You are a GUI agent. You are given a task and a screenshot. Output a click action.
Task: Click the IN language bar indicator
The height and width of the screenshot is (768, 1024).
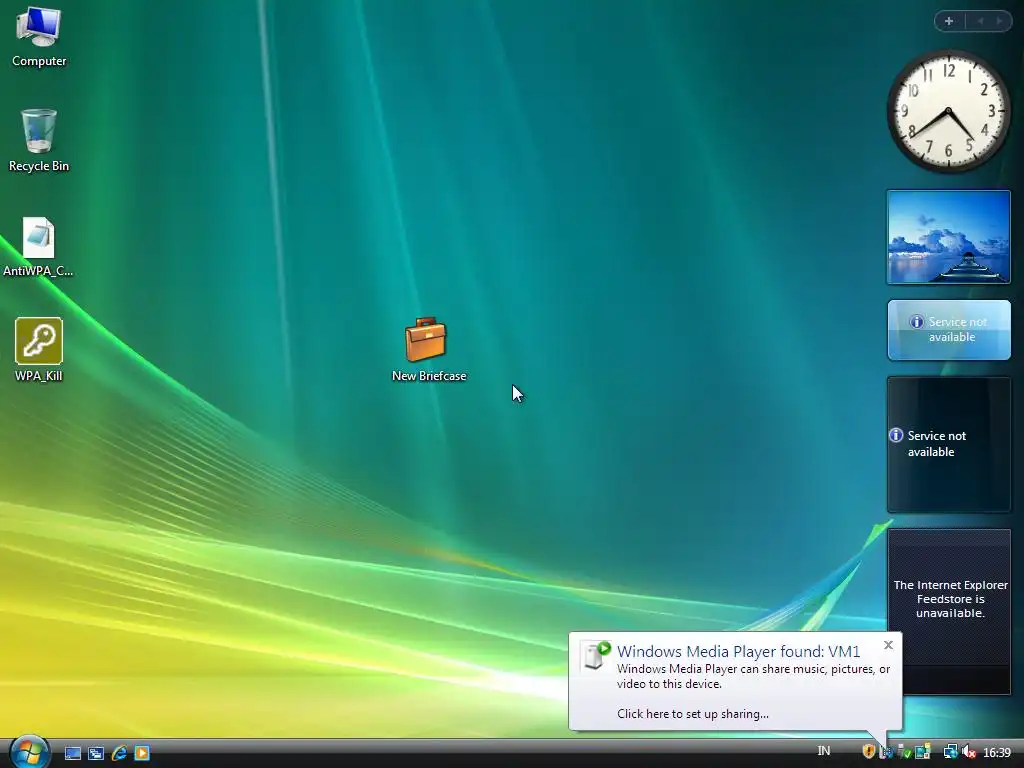click(x=824, y=751)
